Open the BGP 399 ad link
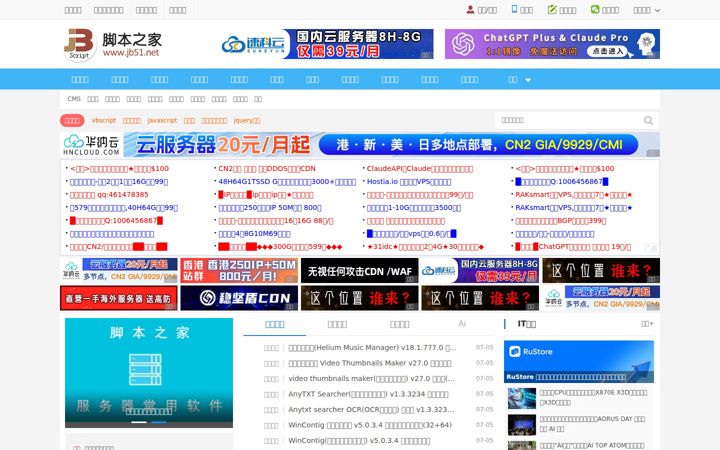This screenshot has height=450, width=720. point(561,220)
